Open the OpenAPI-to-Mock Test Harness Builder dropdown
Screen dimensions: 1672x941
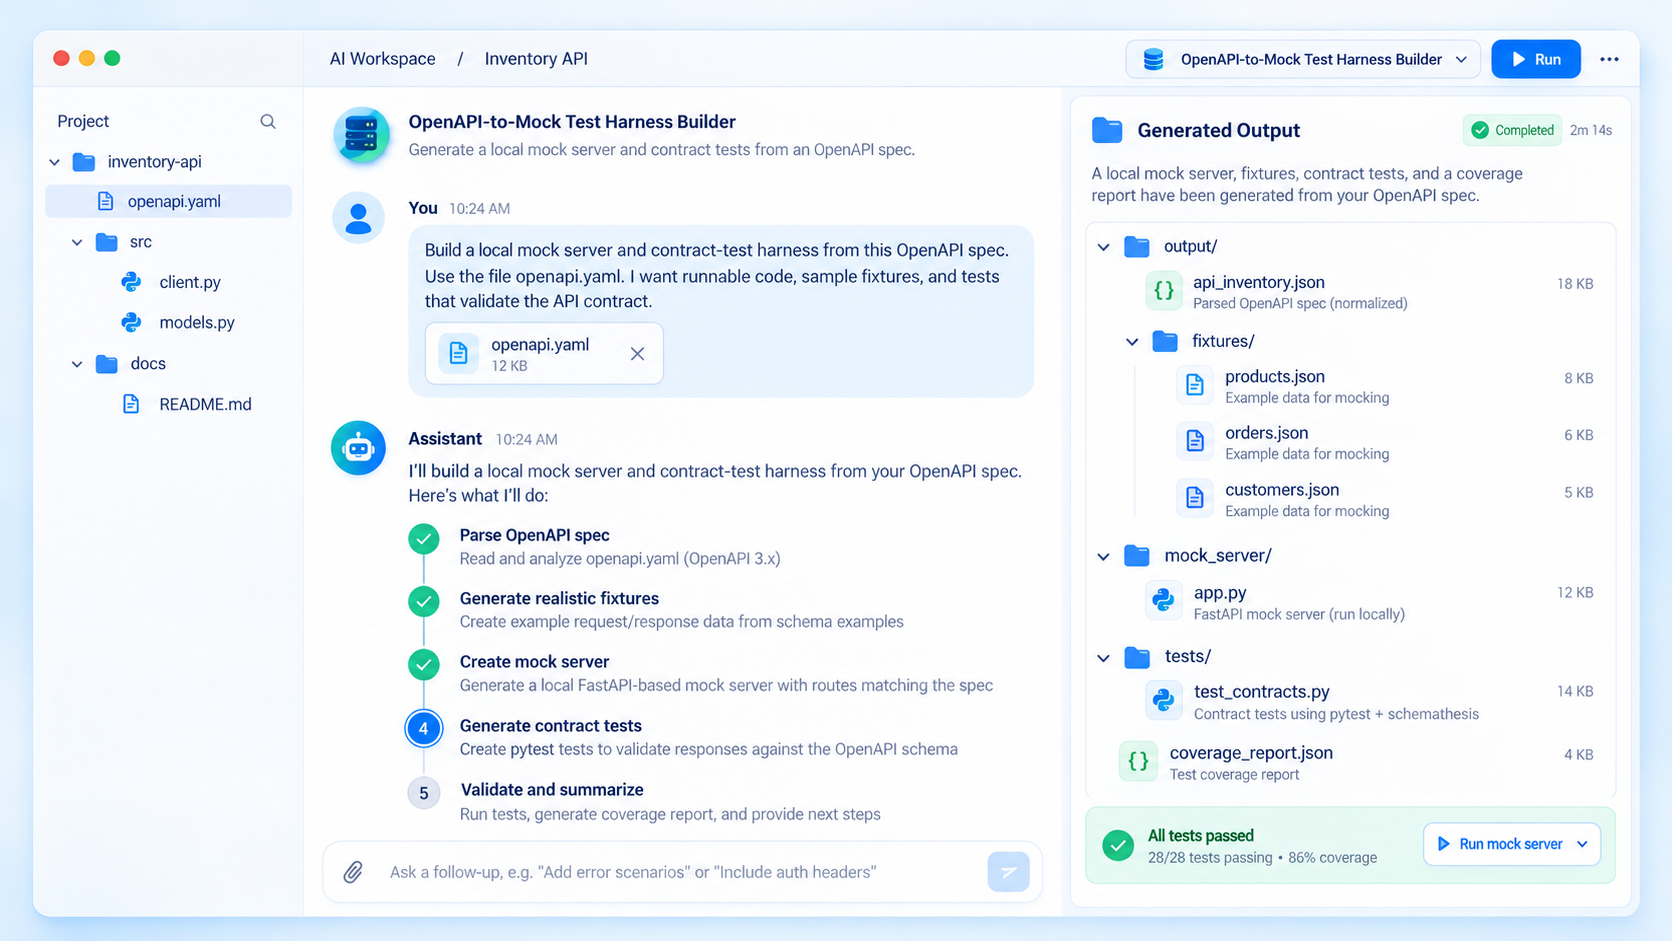click(1303, 59)
